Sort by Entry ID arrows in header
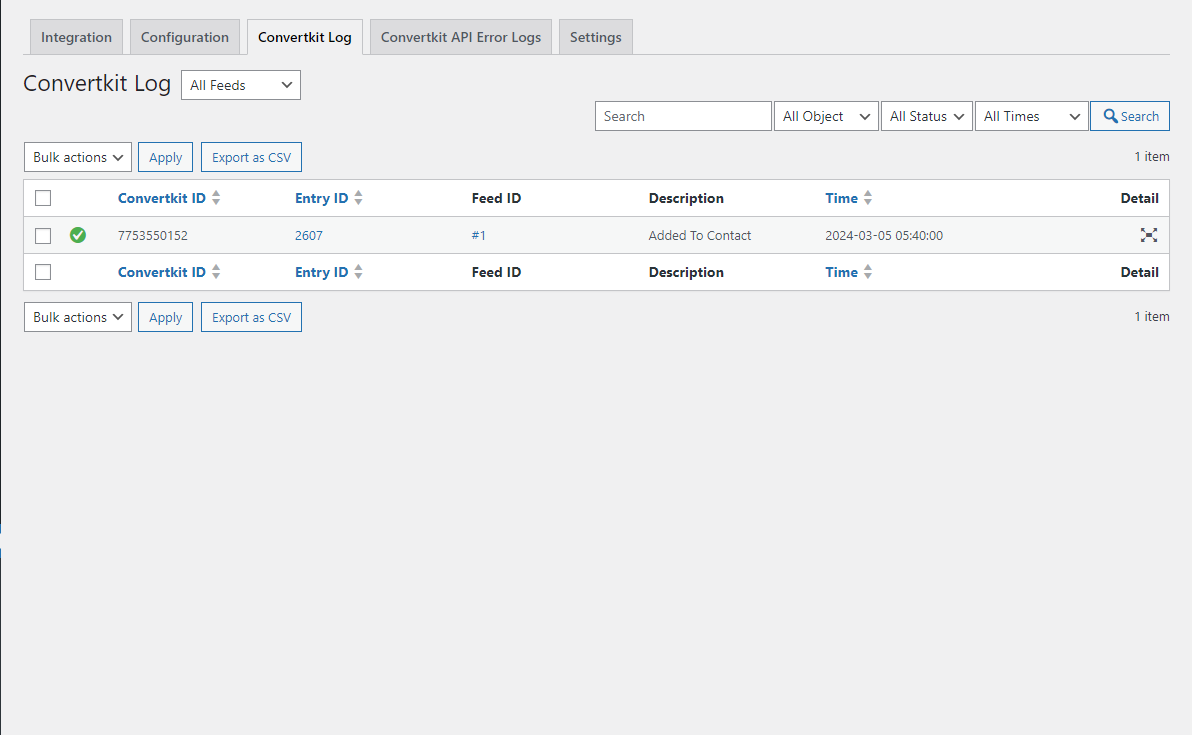 point(359,198)
